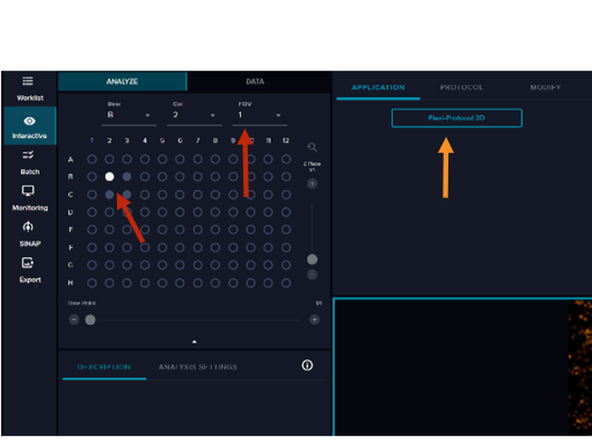Image resolution: width=592 pixels, height=444 pixels.
Task: Open the Monitoring screen icon
Action: coord(28,191)
